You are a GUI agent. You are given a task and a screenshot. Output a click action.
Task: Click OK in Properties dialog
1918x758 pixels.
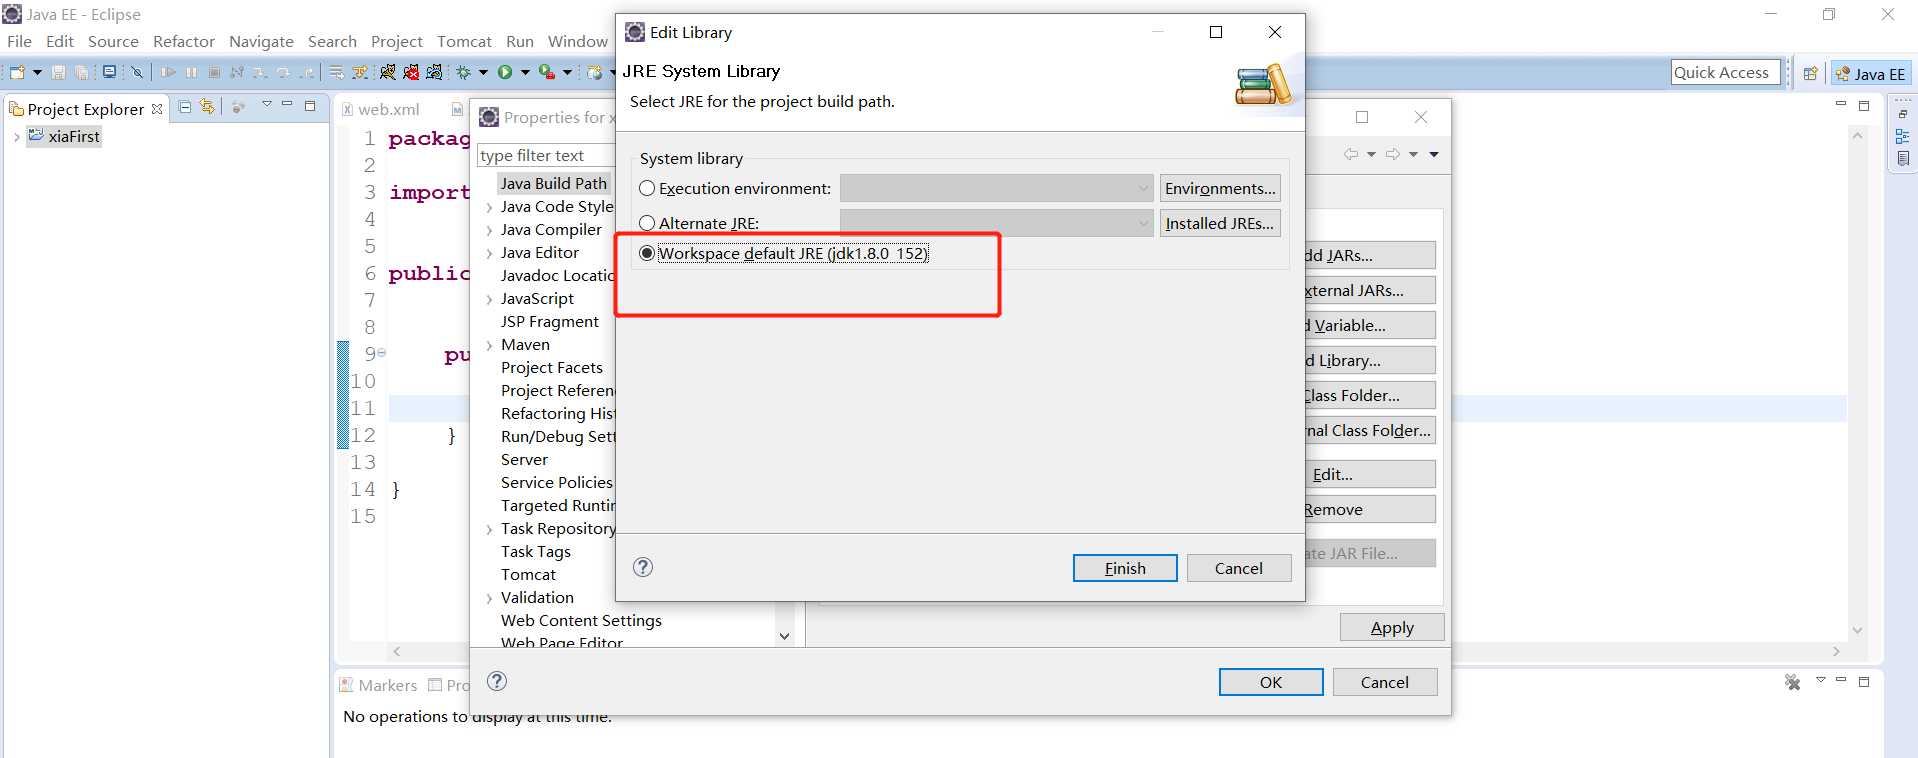(1271, 682)
